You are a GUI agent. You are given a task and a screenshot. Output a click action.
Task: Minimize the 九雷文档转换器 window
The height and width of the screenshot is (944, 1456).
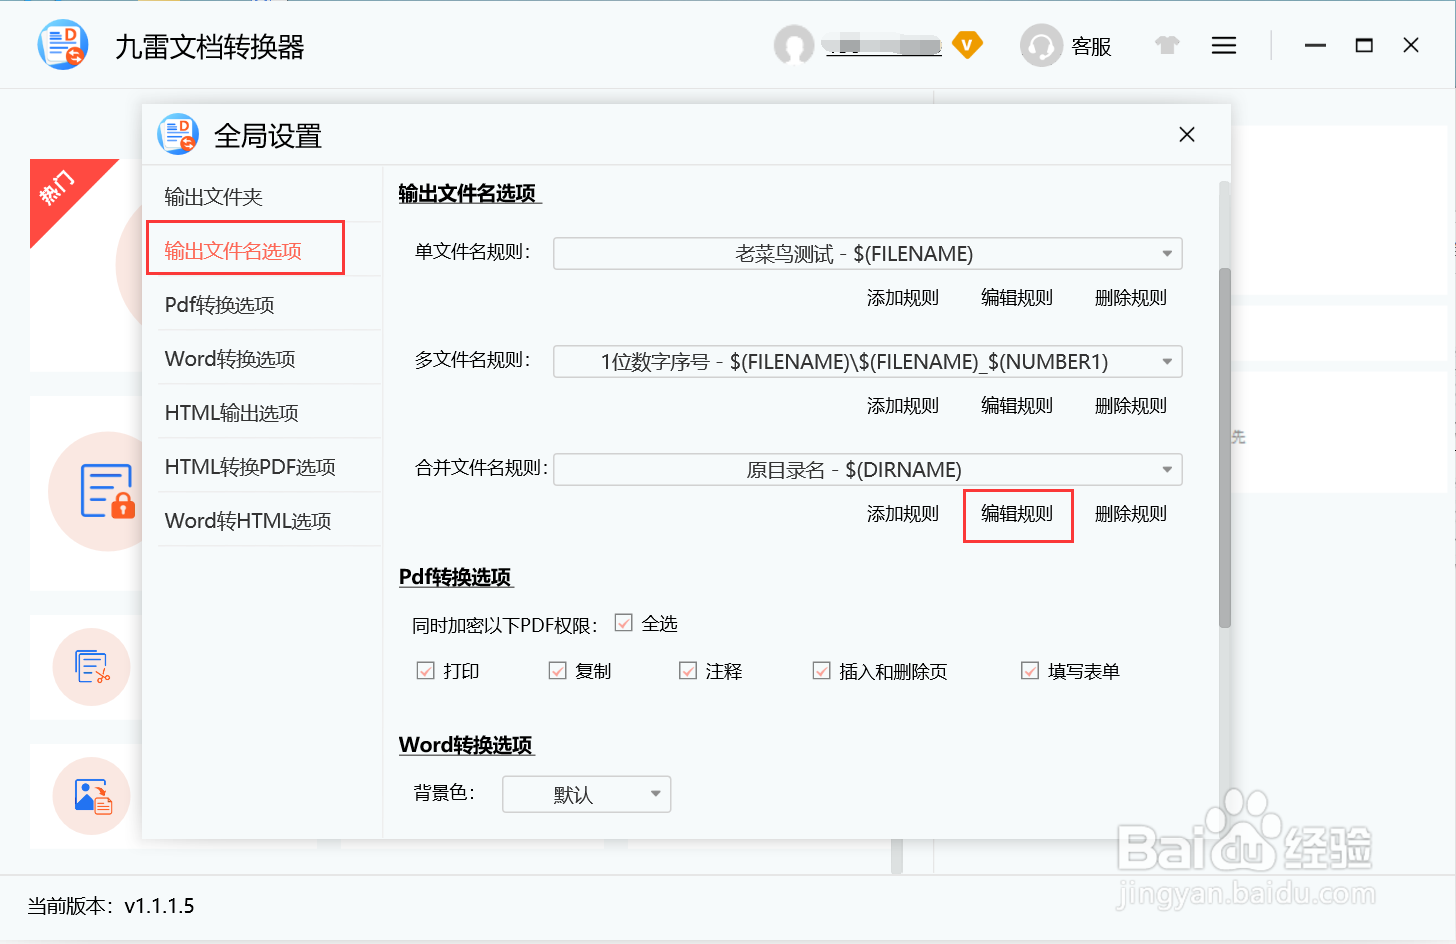pyautogui.click(x=1315, y=45)
